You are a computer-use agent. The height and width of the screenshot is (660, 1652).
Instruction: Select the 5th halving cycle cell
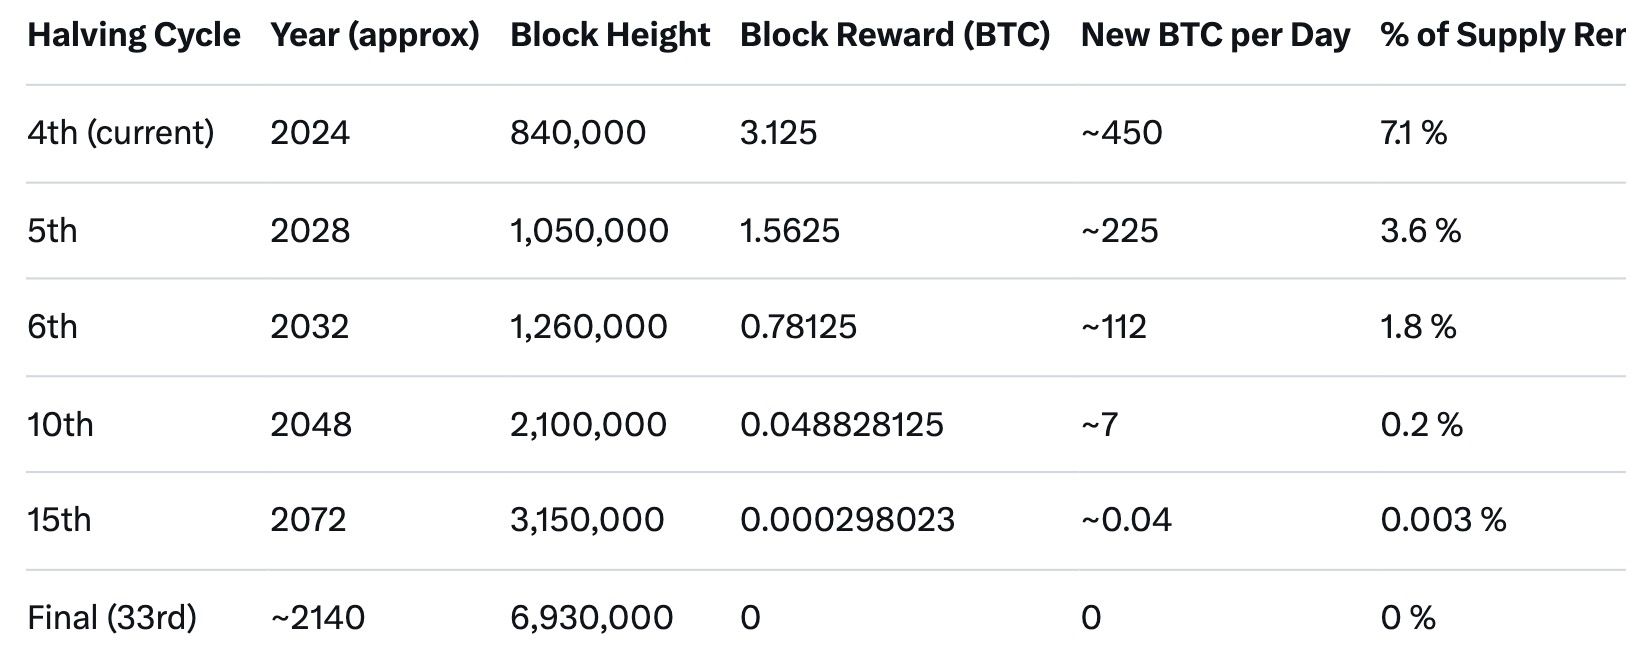click(x=52, y=231)
